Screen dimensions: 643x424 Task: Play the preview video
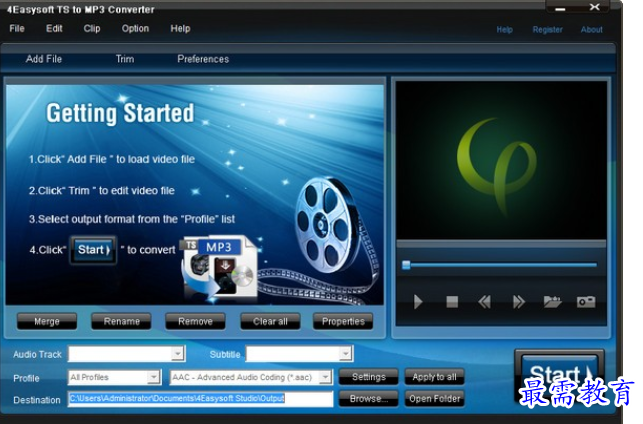[x=418, y=302]
